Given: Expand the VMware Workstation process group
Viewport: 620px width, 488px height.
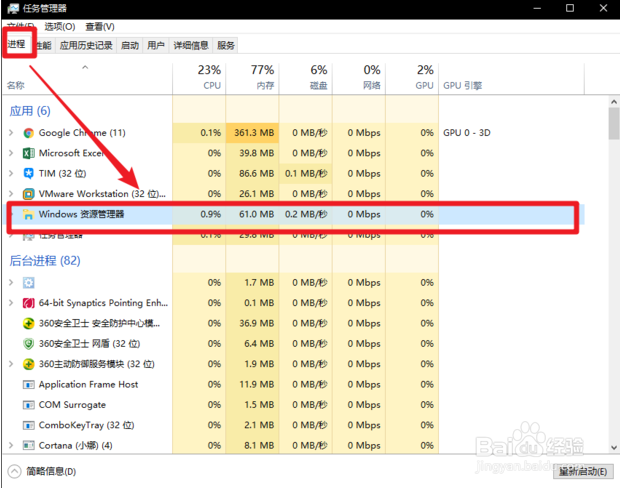Looking at the screenshot, I should 11,194.
